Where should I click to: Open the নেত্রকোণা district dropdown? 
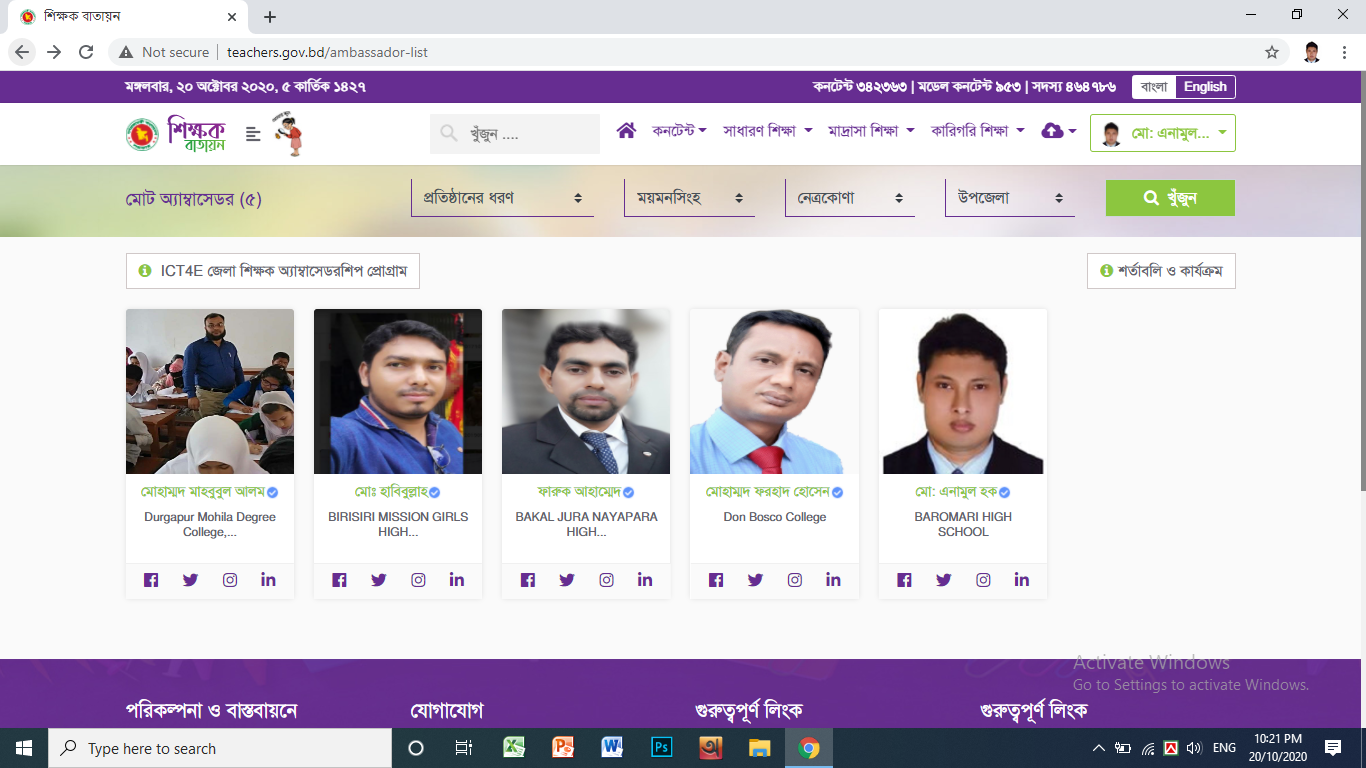[850, 198]
